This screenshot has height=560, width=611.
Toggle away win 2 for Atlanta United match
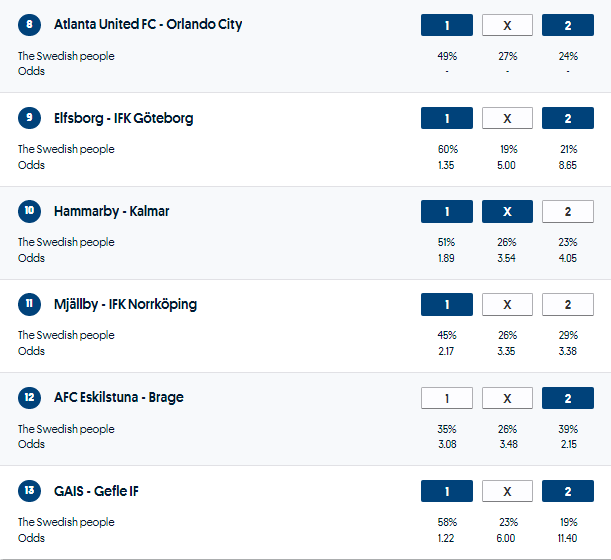(567, 25)
